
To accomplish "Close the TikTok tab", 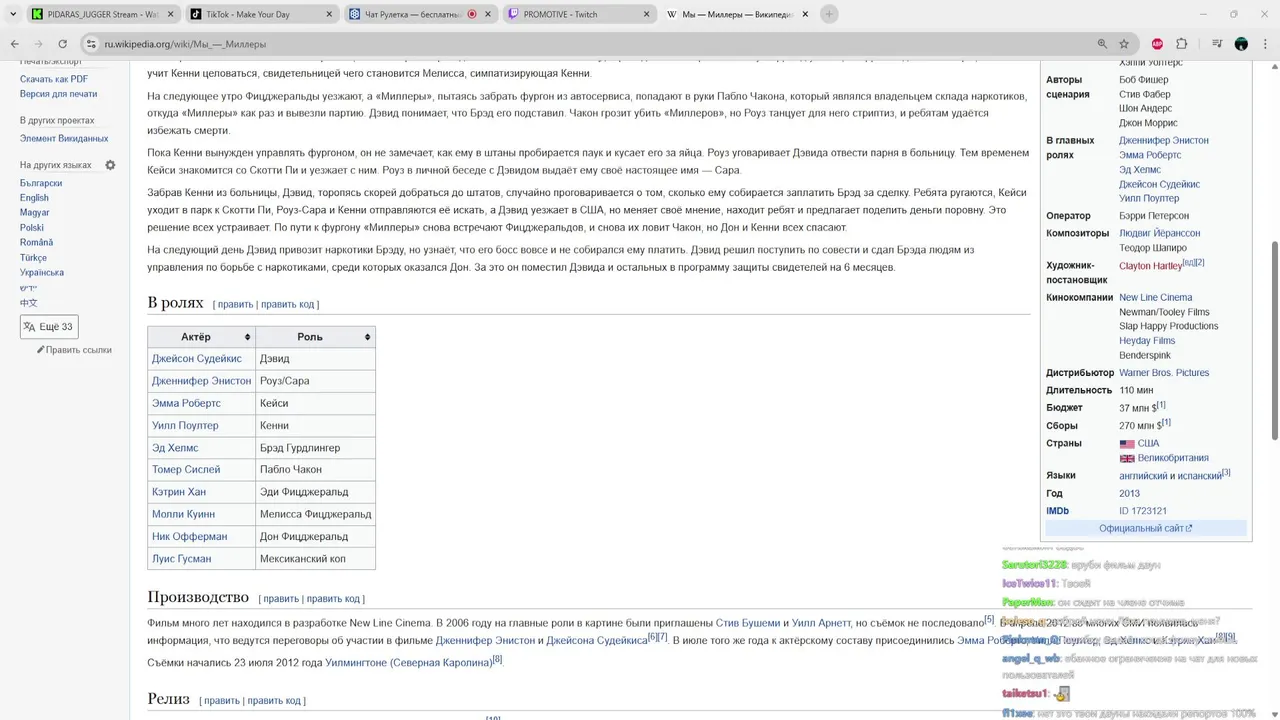I will click(x=329, y=14).
